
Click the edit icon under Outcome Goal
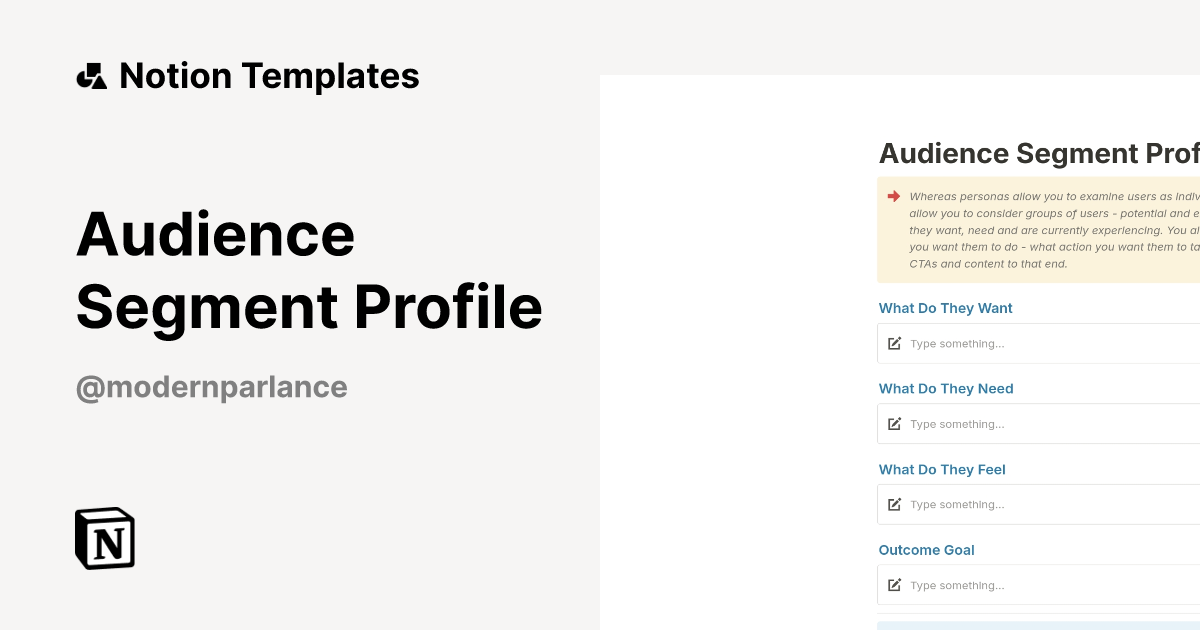(x=894, y=584)
